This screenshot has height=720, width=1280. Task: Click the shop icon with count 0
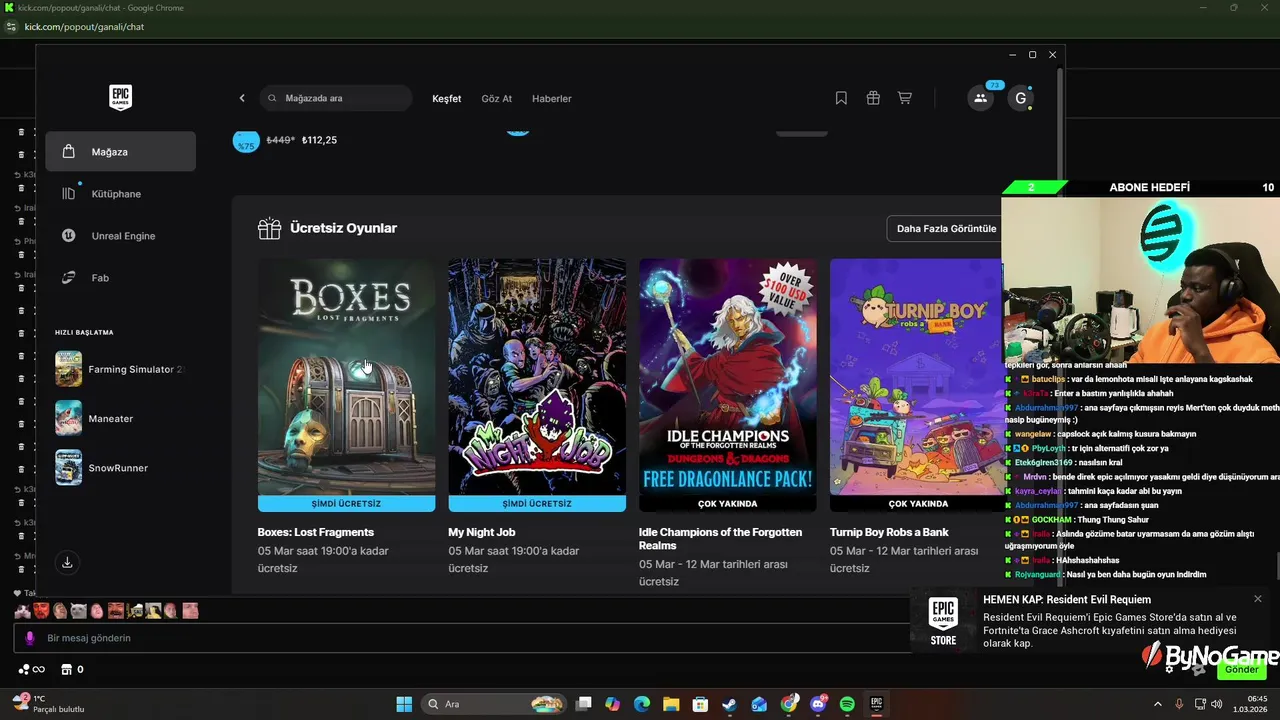tap(71, 669)
